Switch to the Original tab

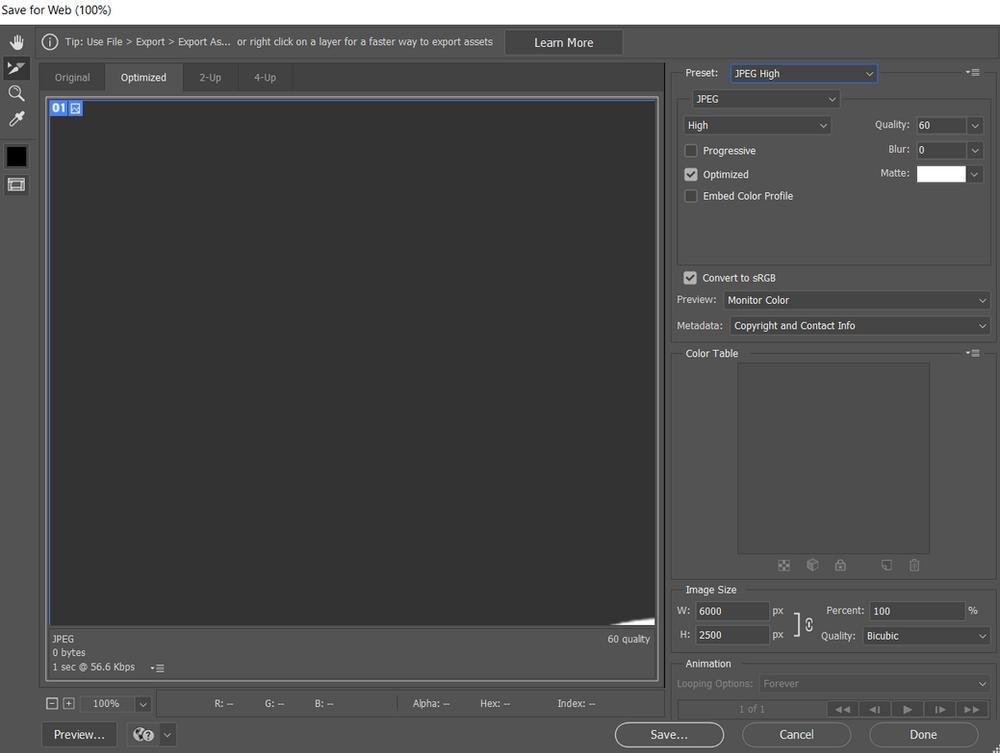(x=71, y=76)
